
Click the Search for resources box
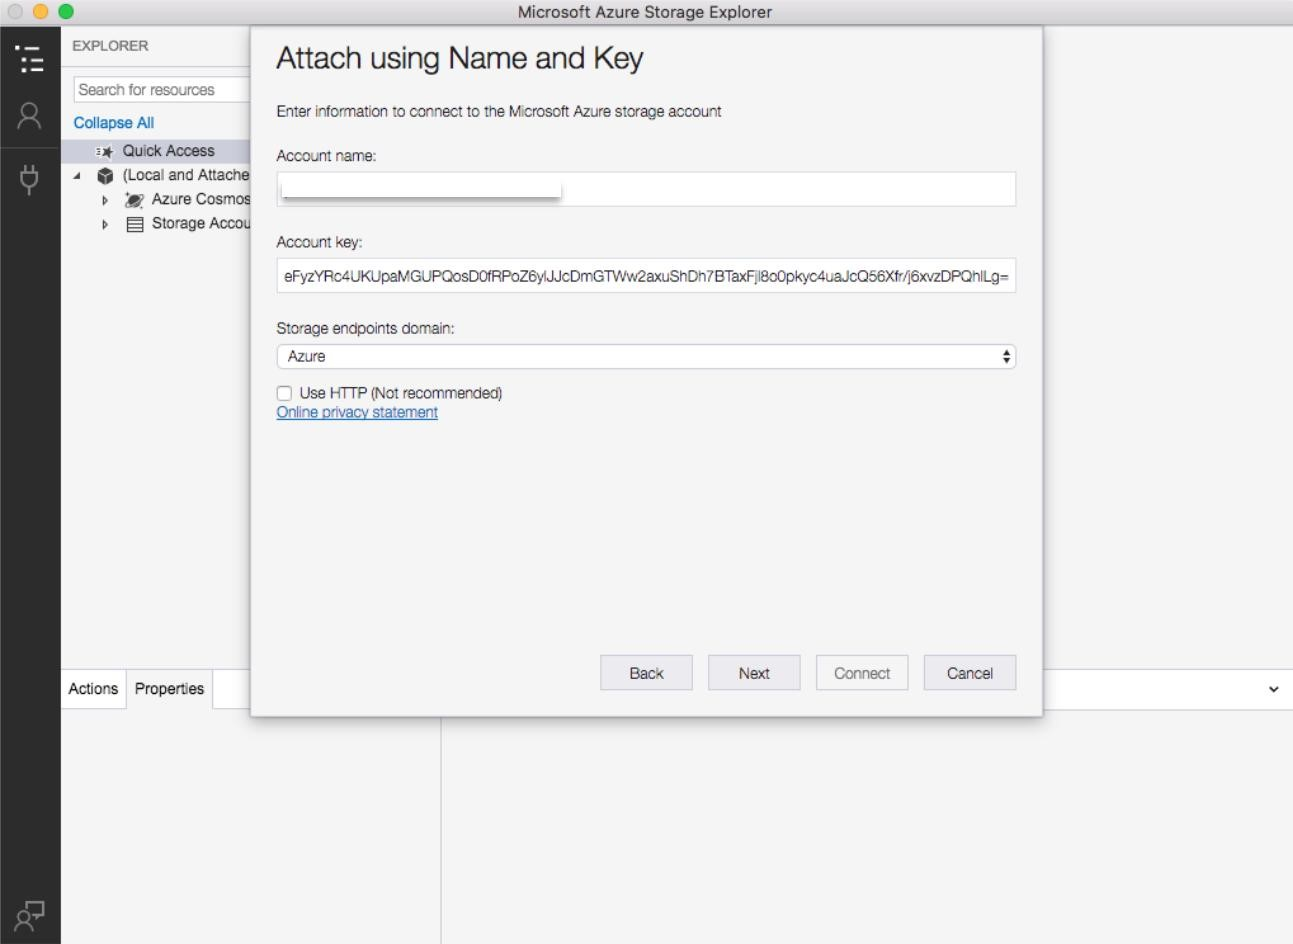point(161,90)
